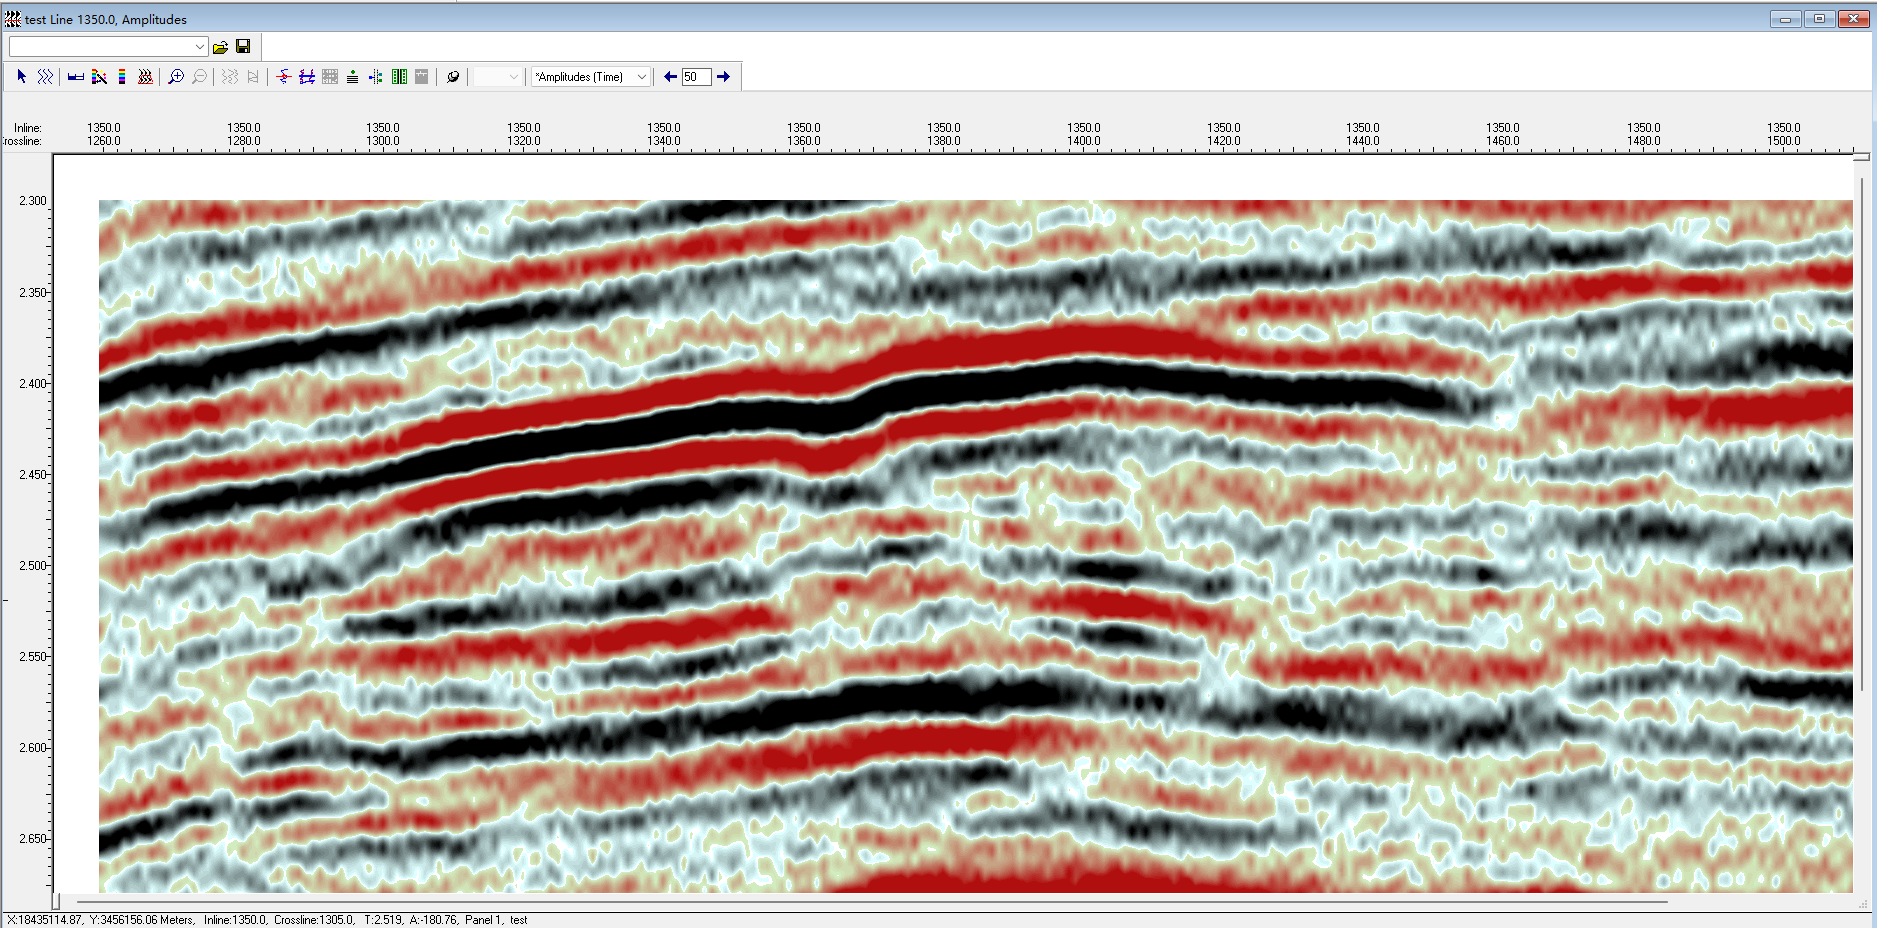The height and width of the screenshot is (928, 1877).
Task: Click the gray grid panel icon
Action: (330, 76)
